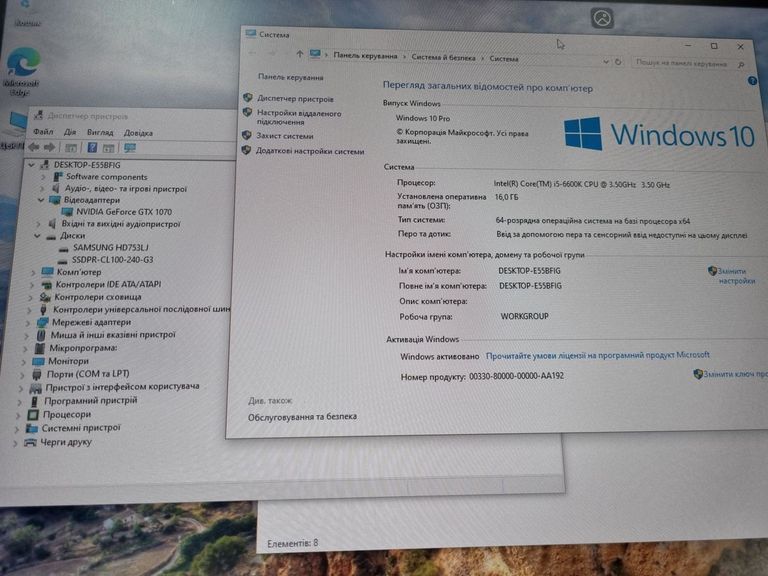Click the Back arrow in Device Manager toolbar

(x=33, y=147)
